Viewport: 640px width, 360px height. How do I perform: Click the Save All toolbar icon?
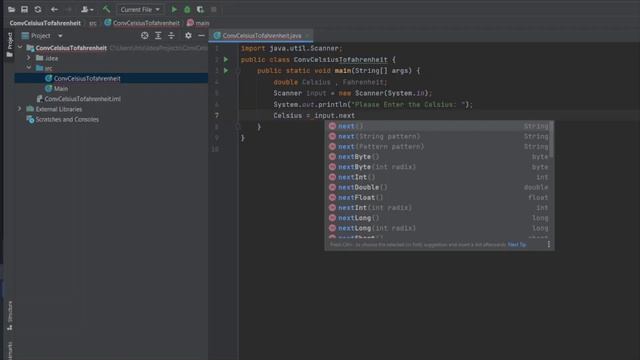[24, 9]
